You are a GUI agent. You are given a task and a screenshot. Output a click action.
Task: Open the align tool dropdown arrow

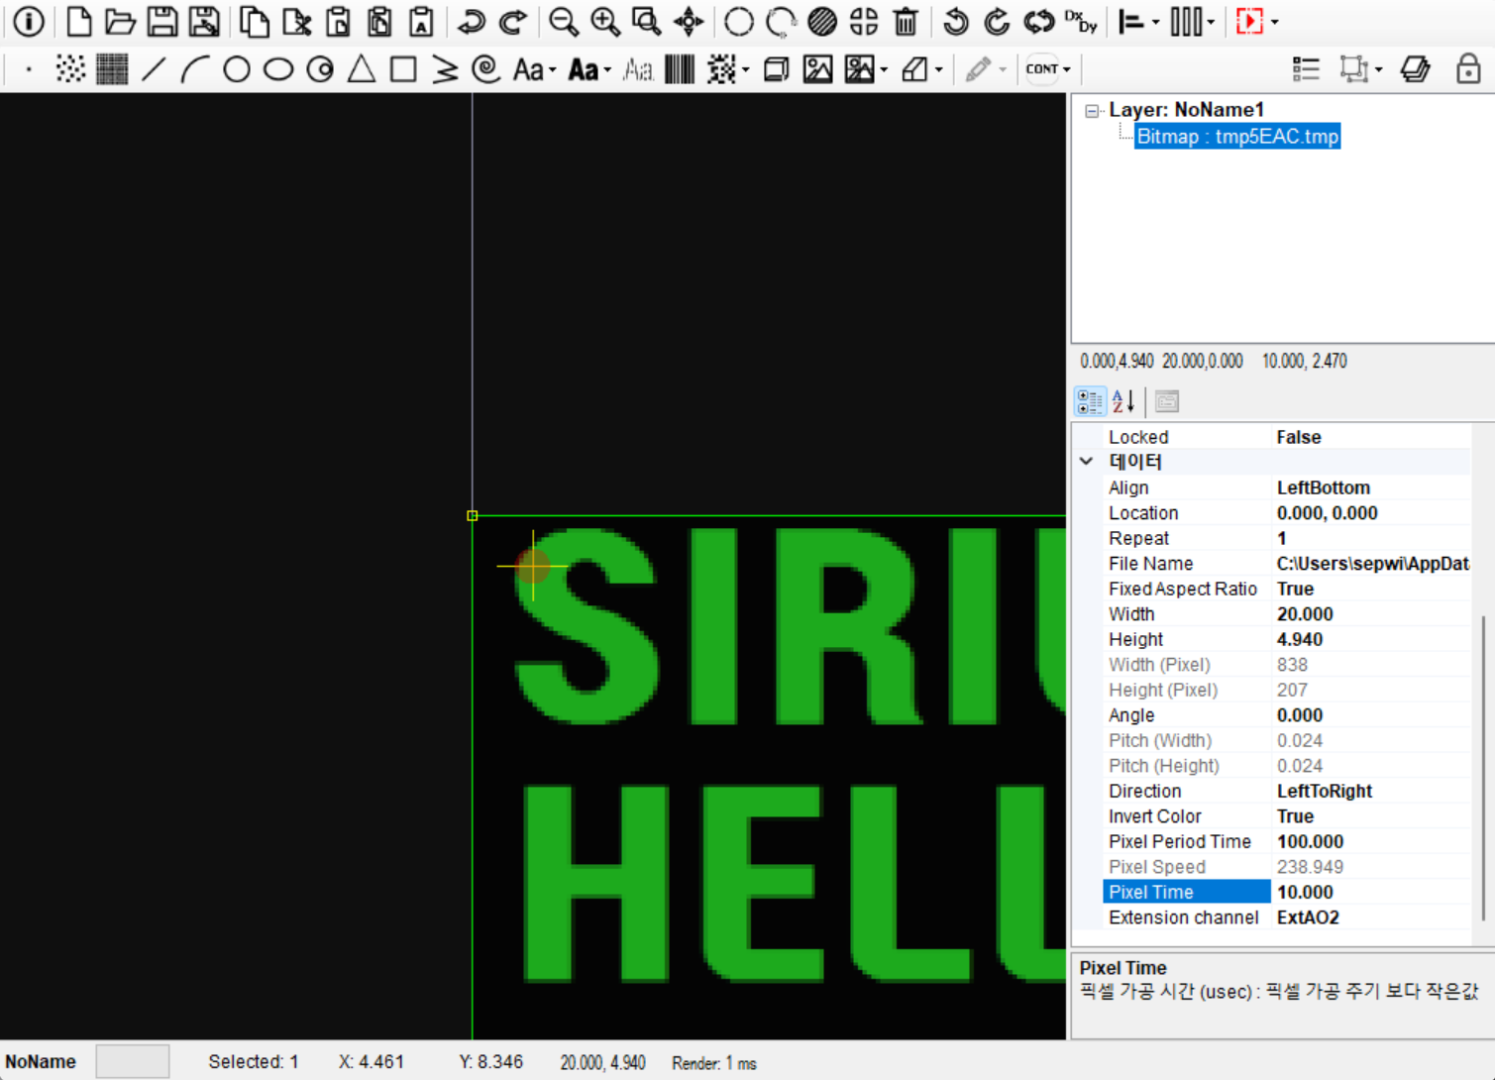[1155, 22]
